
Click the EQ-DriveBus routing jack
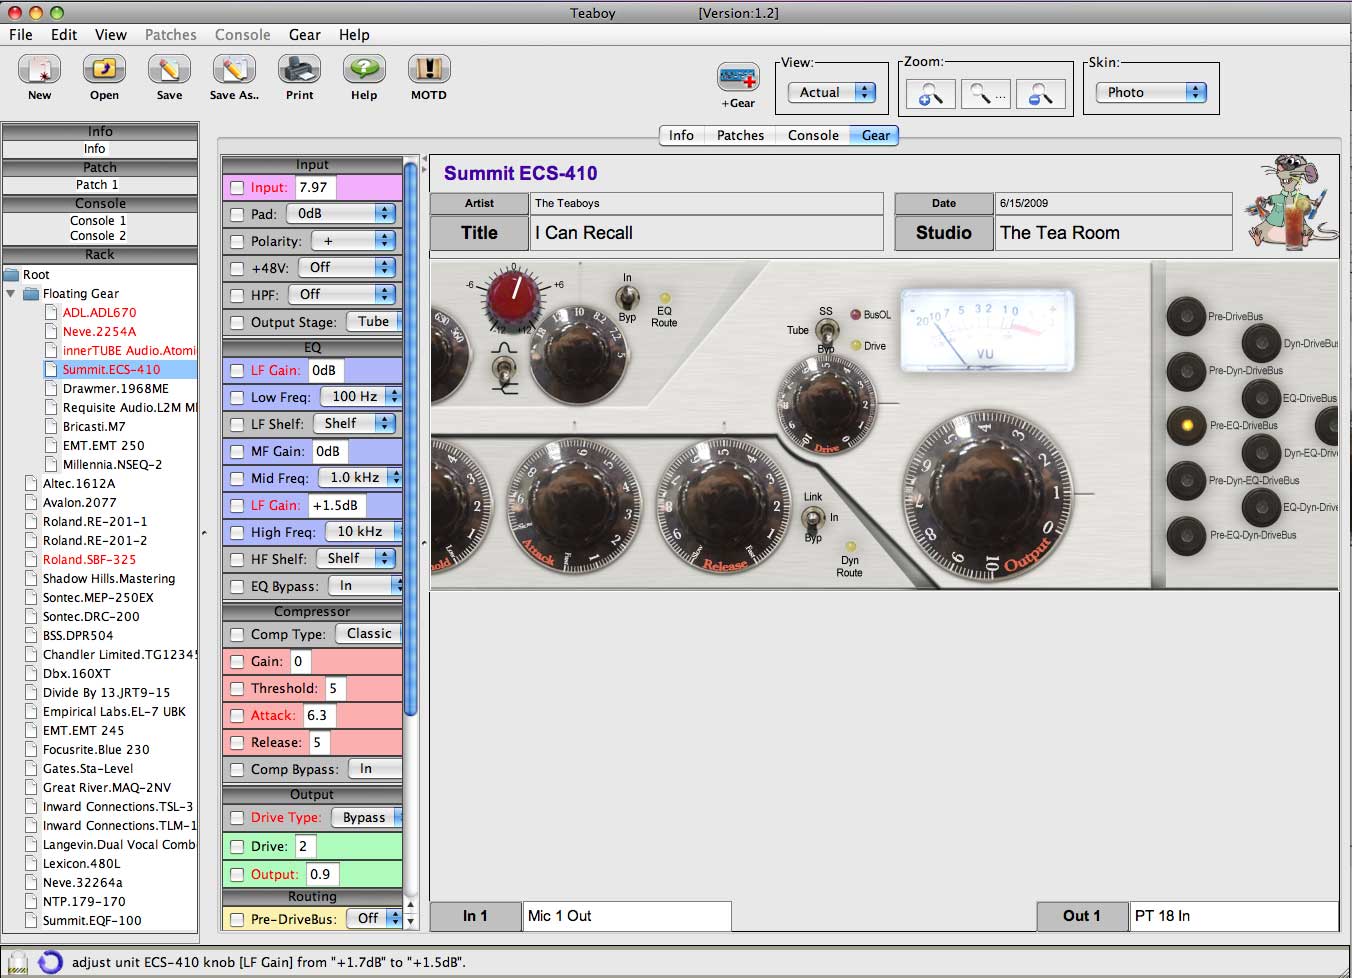pyautogui.click(x=1261, y=398)
